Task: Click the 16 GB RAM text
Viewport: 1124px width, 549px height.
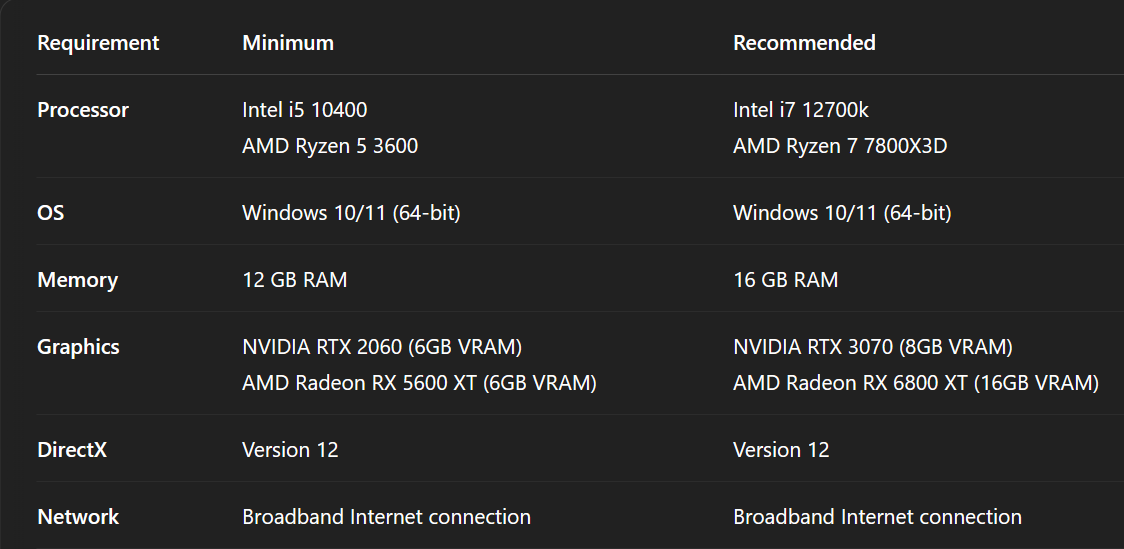Action: 786,280
